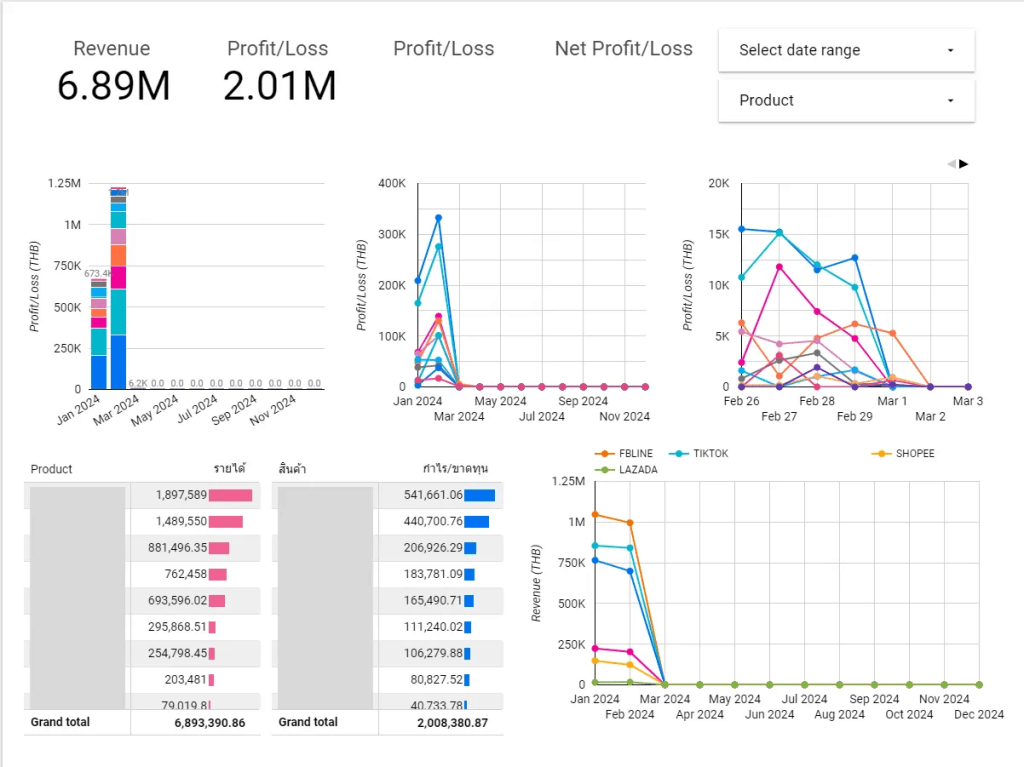
Task: Click the Grand total 2,008,380.87 cell
Action: click(452, 722)
